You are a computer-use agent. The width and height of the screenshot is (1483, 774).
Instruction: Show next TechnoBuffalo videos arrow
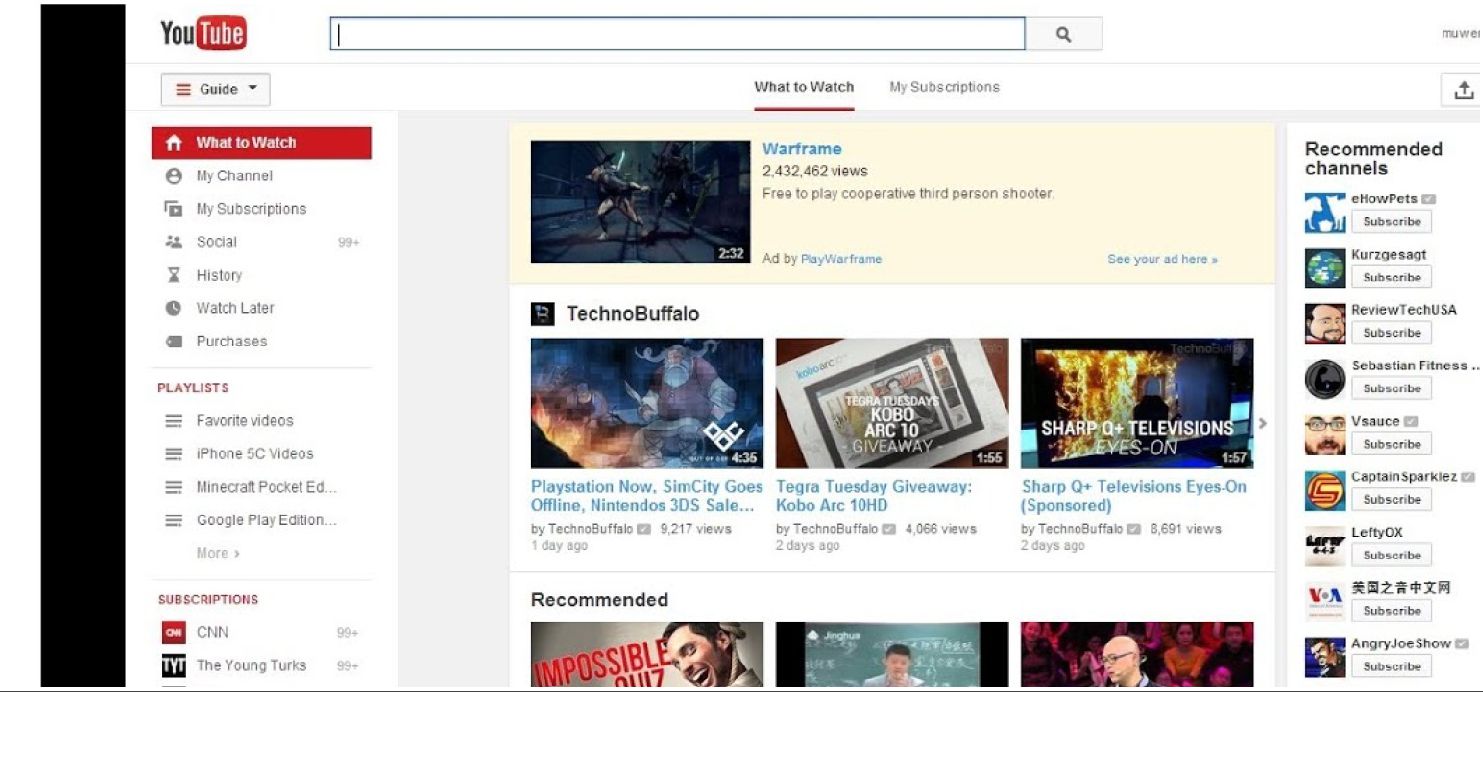[x=1262, y=424]
